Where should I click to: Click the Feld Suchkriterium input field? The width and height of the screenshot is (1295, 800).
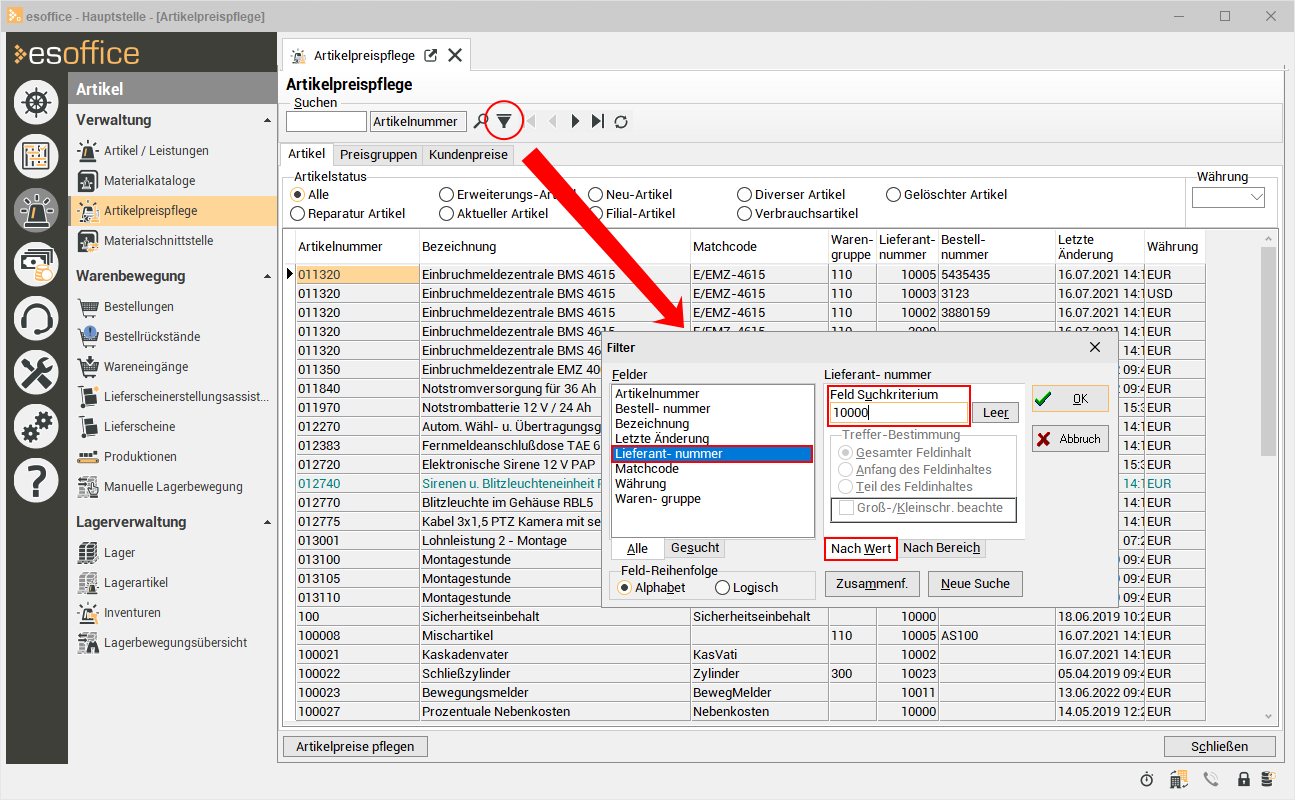899,413
